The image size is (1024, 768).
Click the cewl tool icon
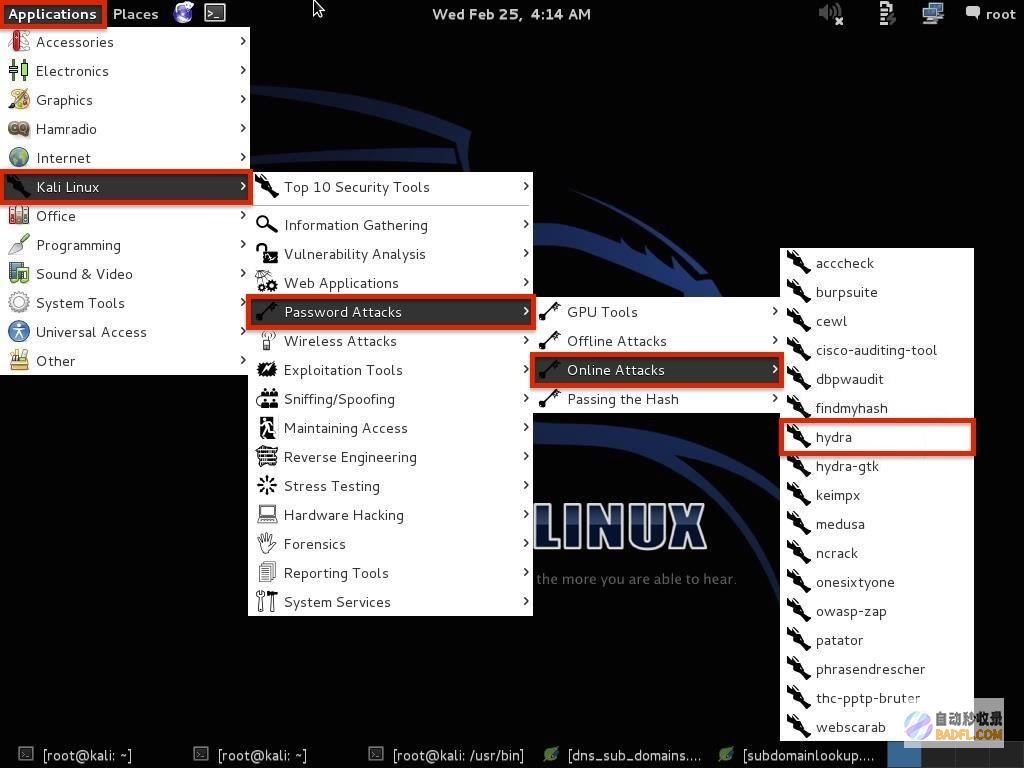pos(798,321)
